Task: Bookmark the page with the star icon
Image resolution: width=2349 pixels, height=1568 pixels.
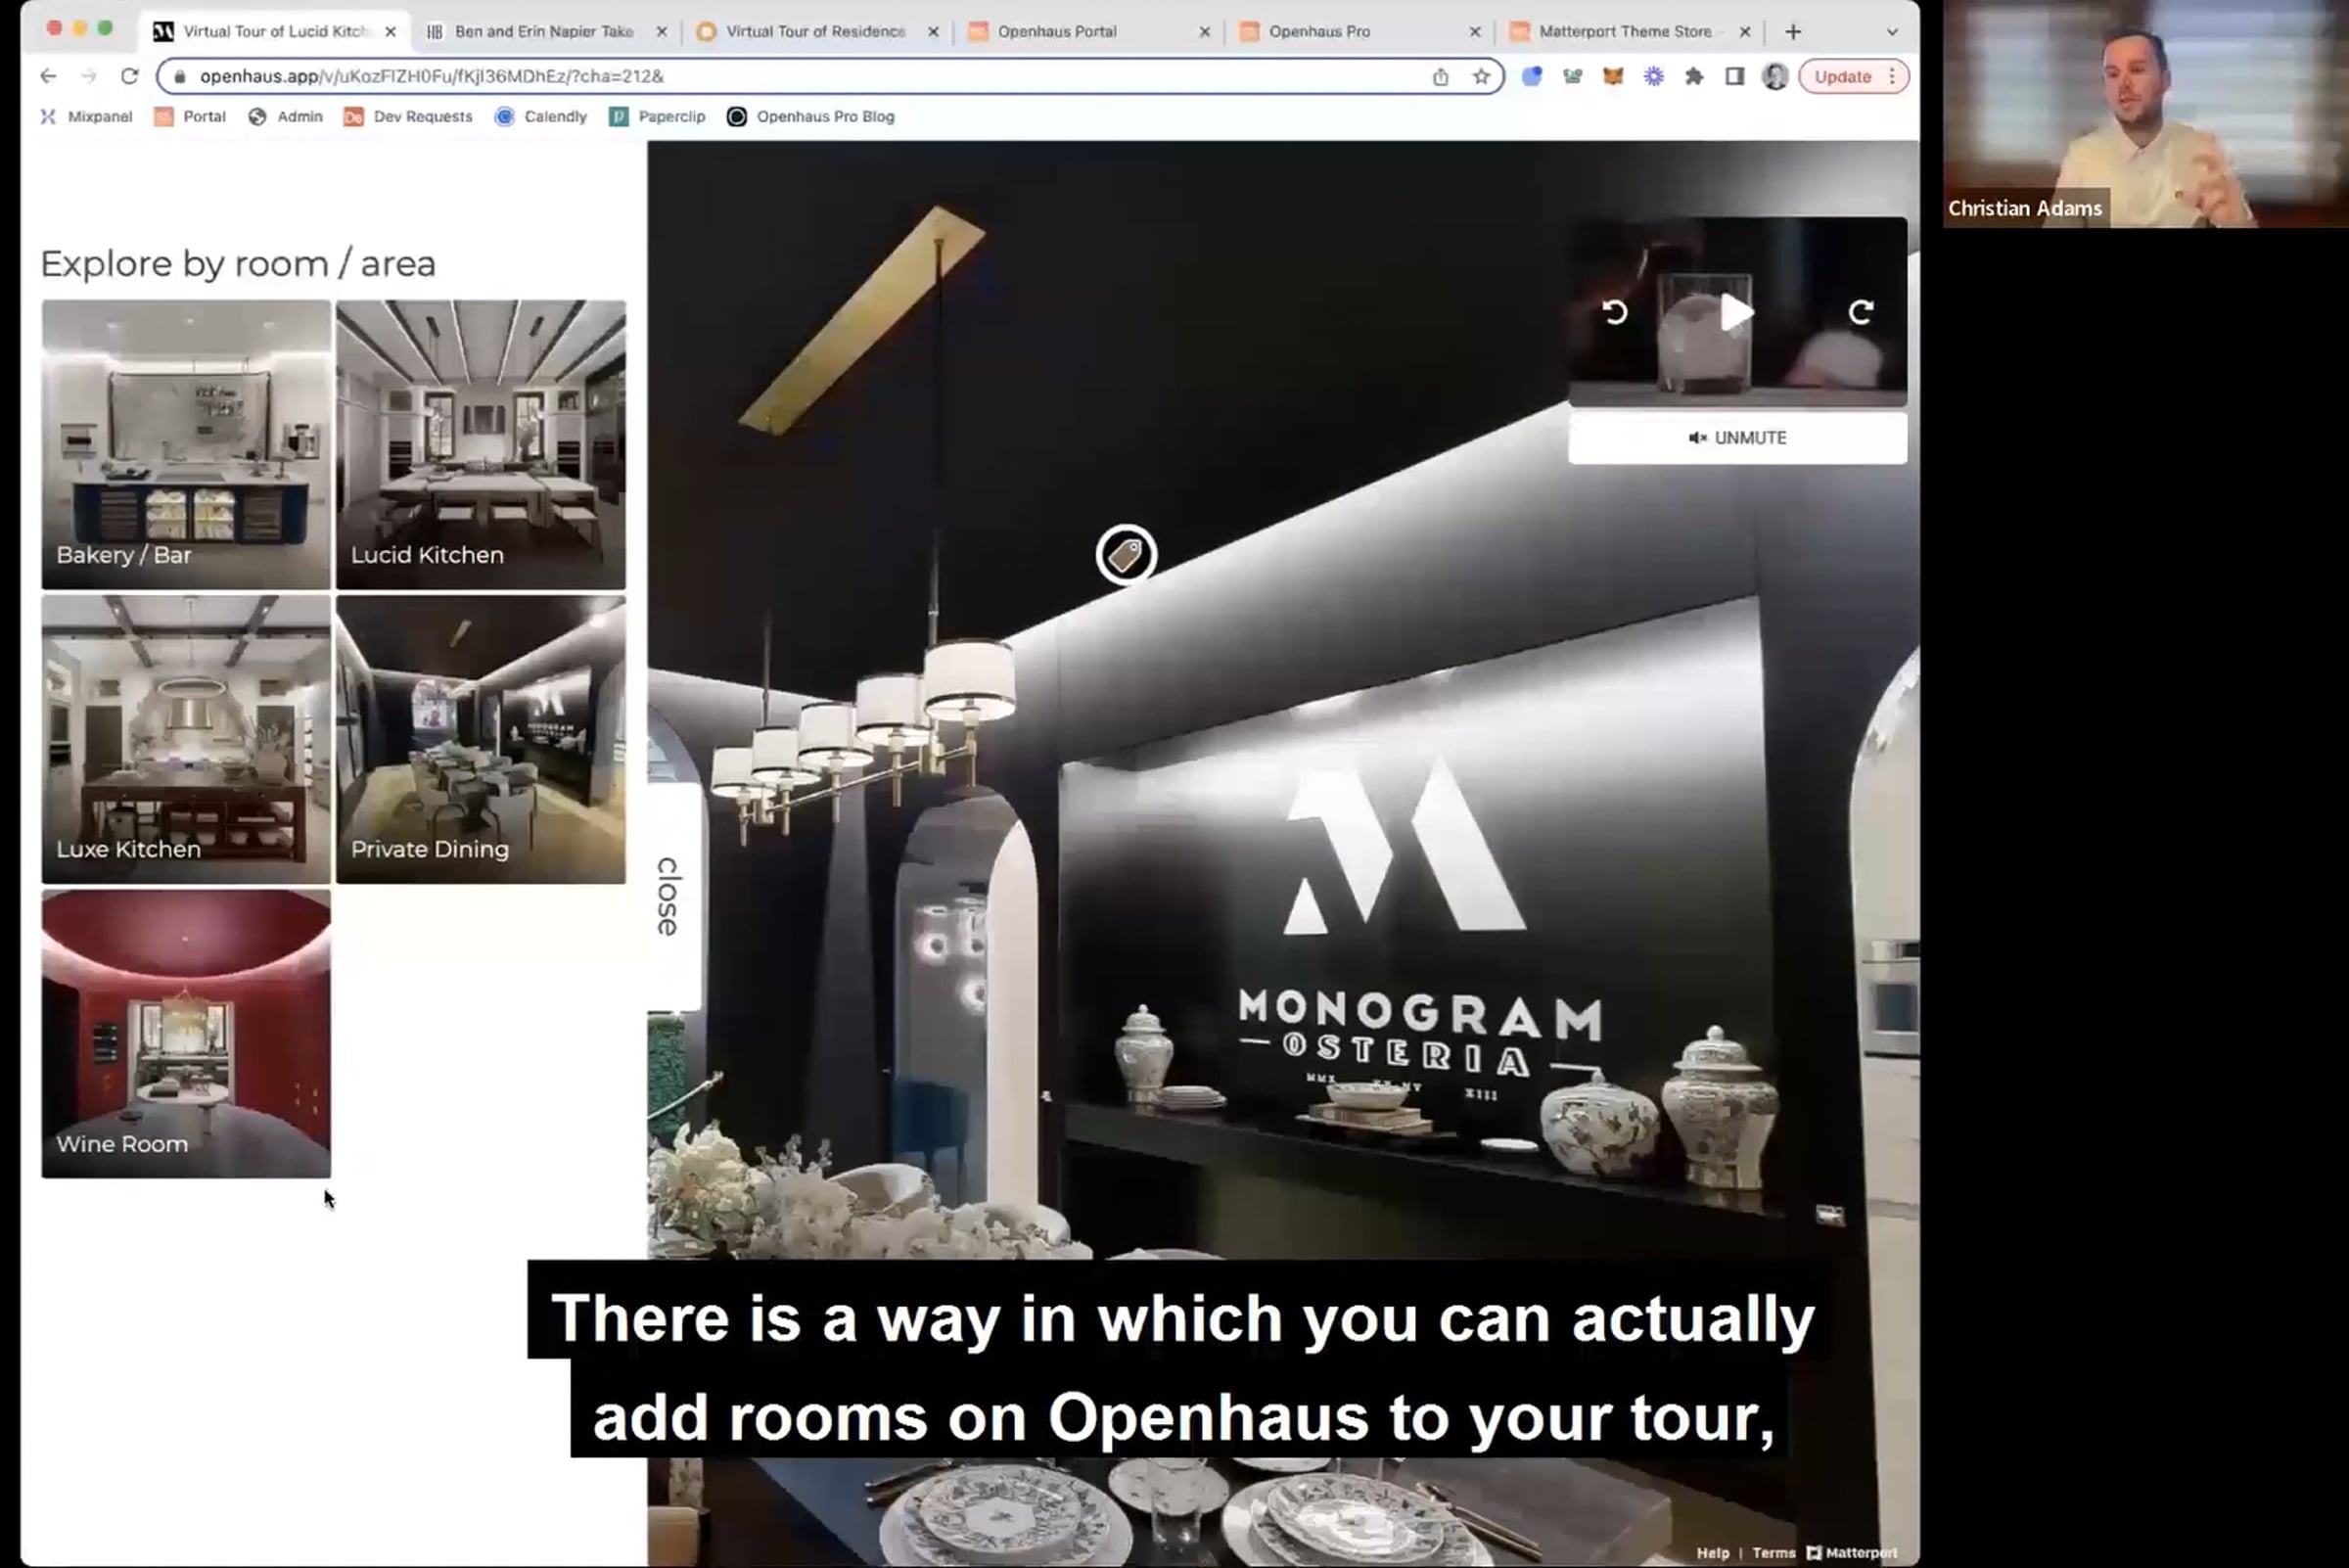Action: point(1481,77)
